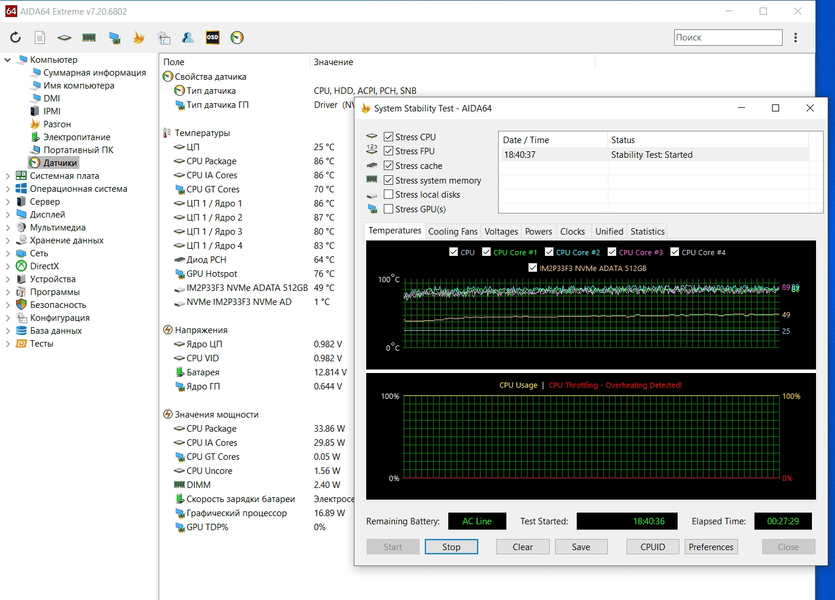Expand the Системная плата tree node
The image size is (835, 600).
pyautogui.click(x=7, y=176)
